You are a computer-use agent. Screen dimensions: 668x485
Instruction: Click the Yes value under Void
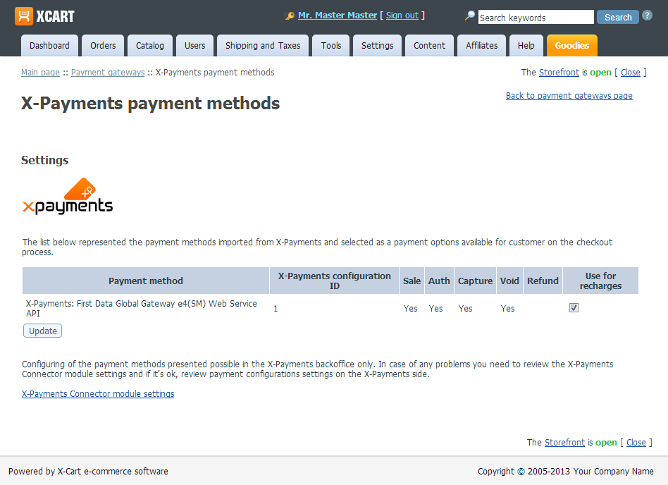pyautogui.click(x=507, y=309)
